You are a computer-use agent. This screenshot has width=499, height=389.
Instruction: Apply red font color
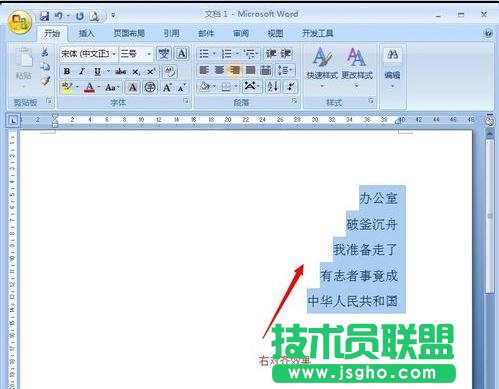89,87
